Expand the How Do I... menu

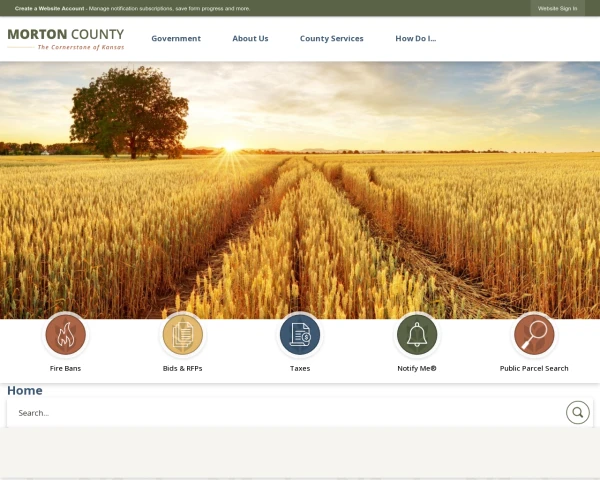pos(416,38)
